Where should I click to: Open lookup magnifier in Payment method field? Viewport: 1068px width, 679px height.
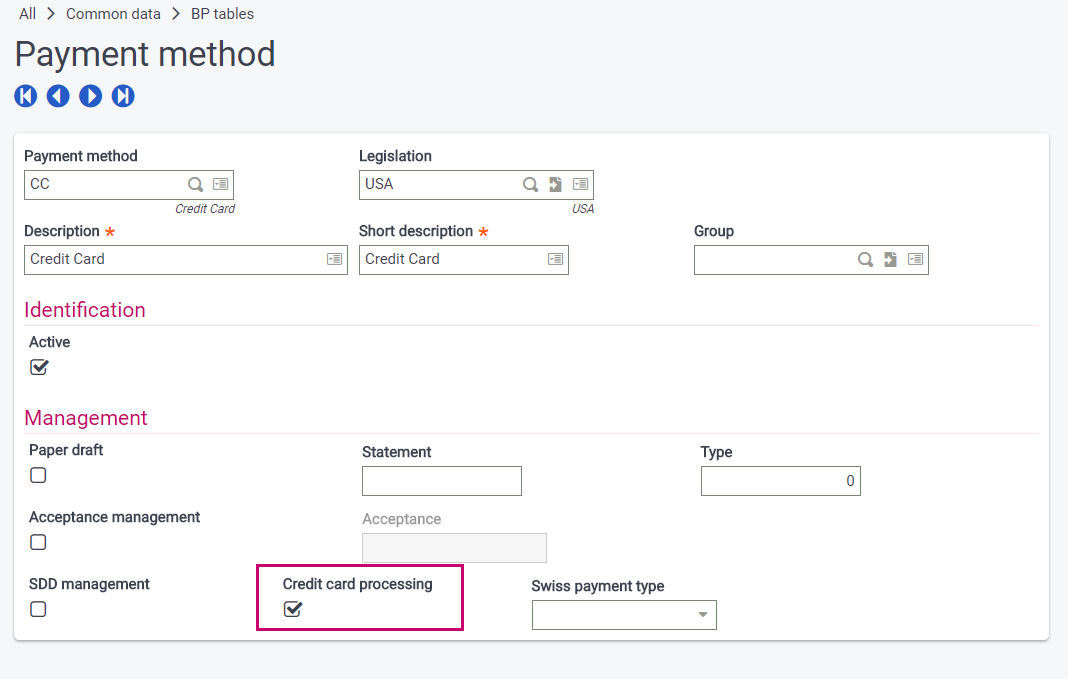[196, 185]
